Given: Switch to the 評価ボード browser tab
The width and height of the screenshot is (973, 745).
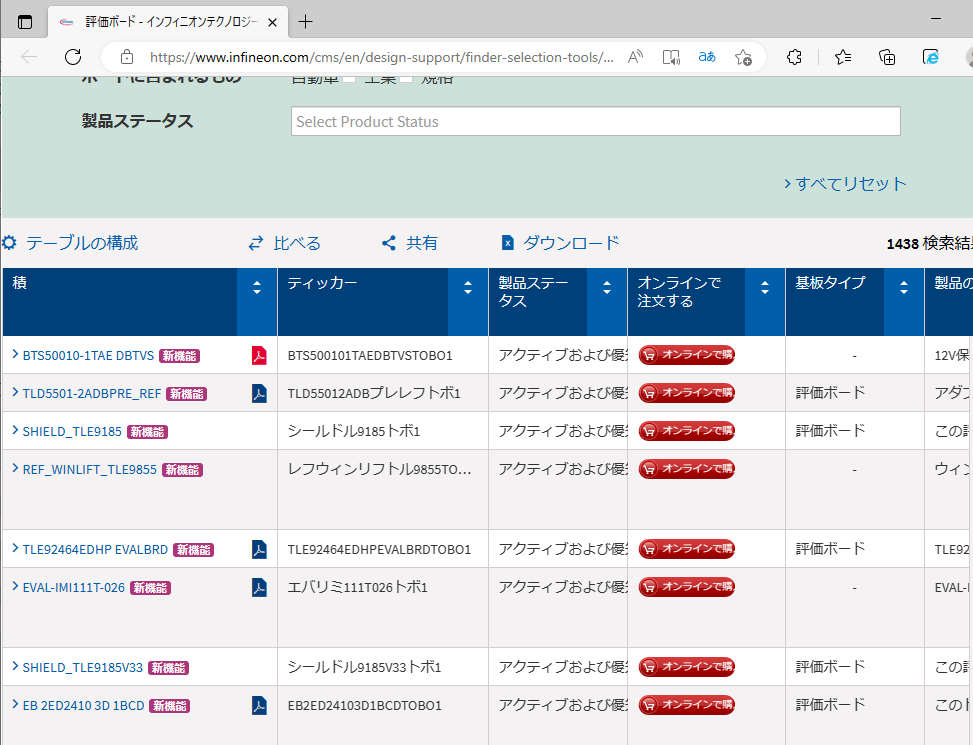Looking at the screenshot, I should coord(168,22).
